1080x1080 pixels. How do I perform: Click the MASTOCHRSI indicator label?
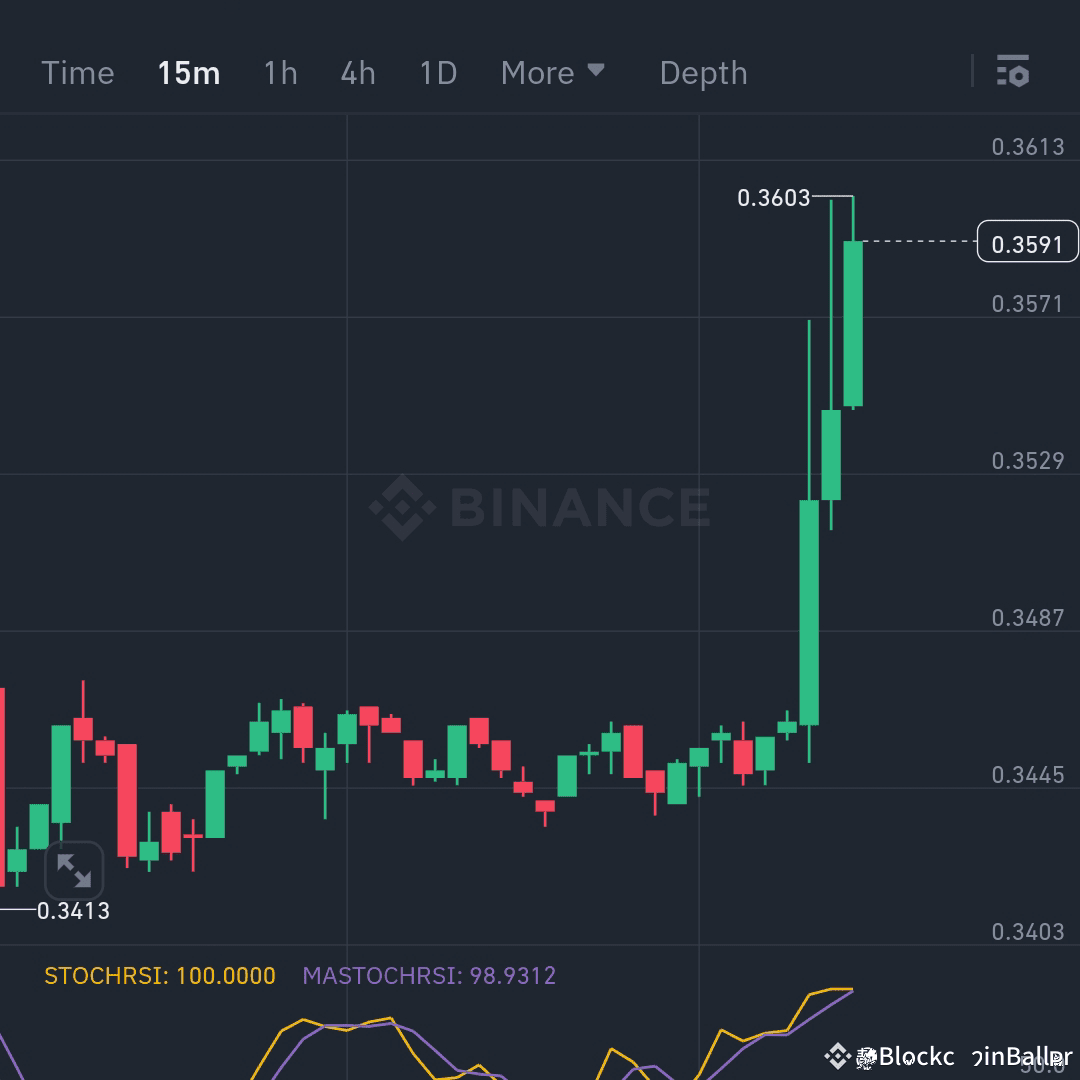(x=429, y=975)
